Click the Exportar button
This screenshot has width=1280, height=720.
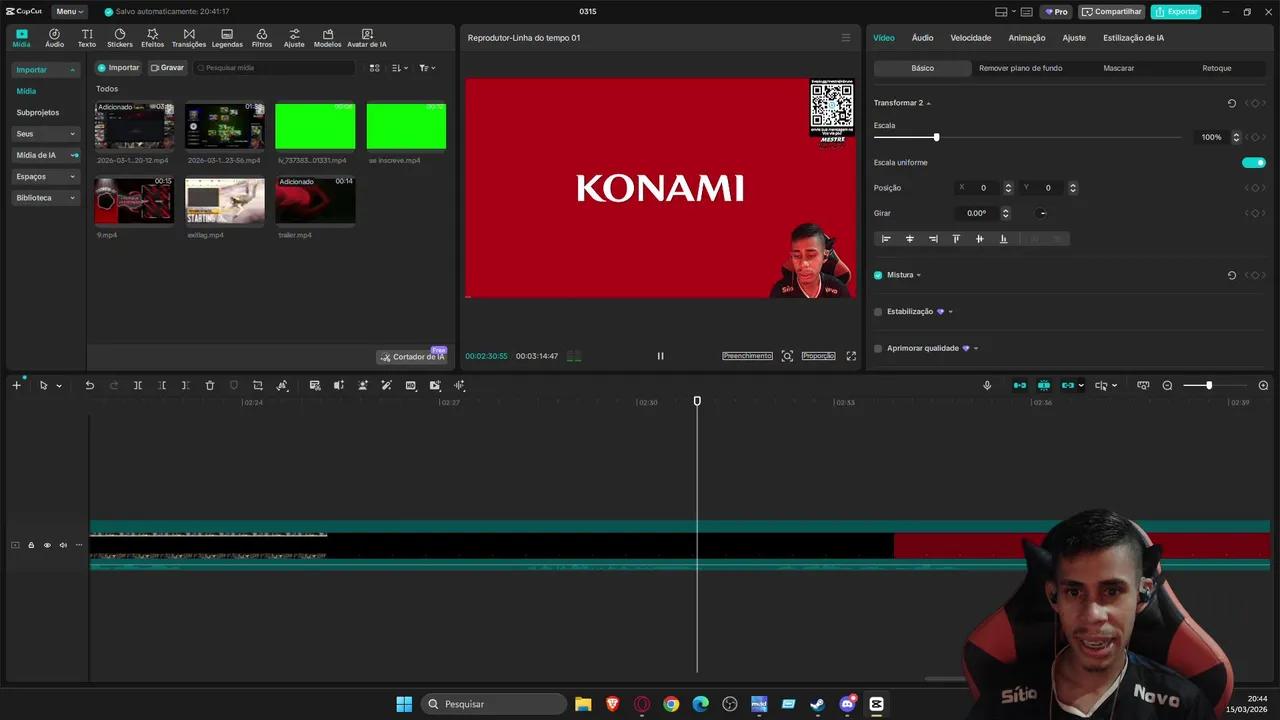[x=1176, y=11]
